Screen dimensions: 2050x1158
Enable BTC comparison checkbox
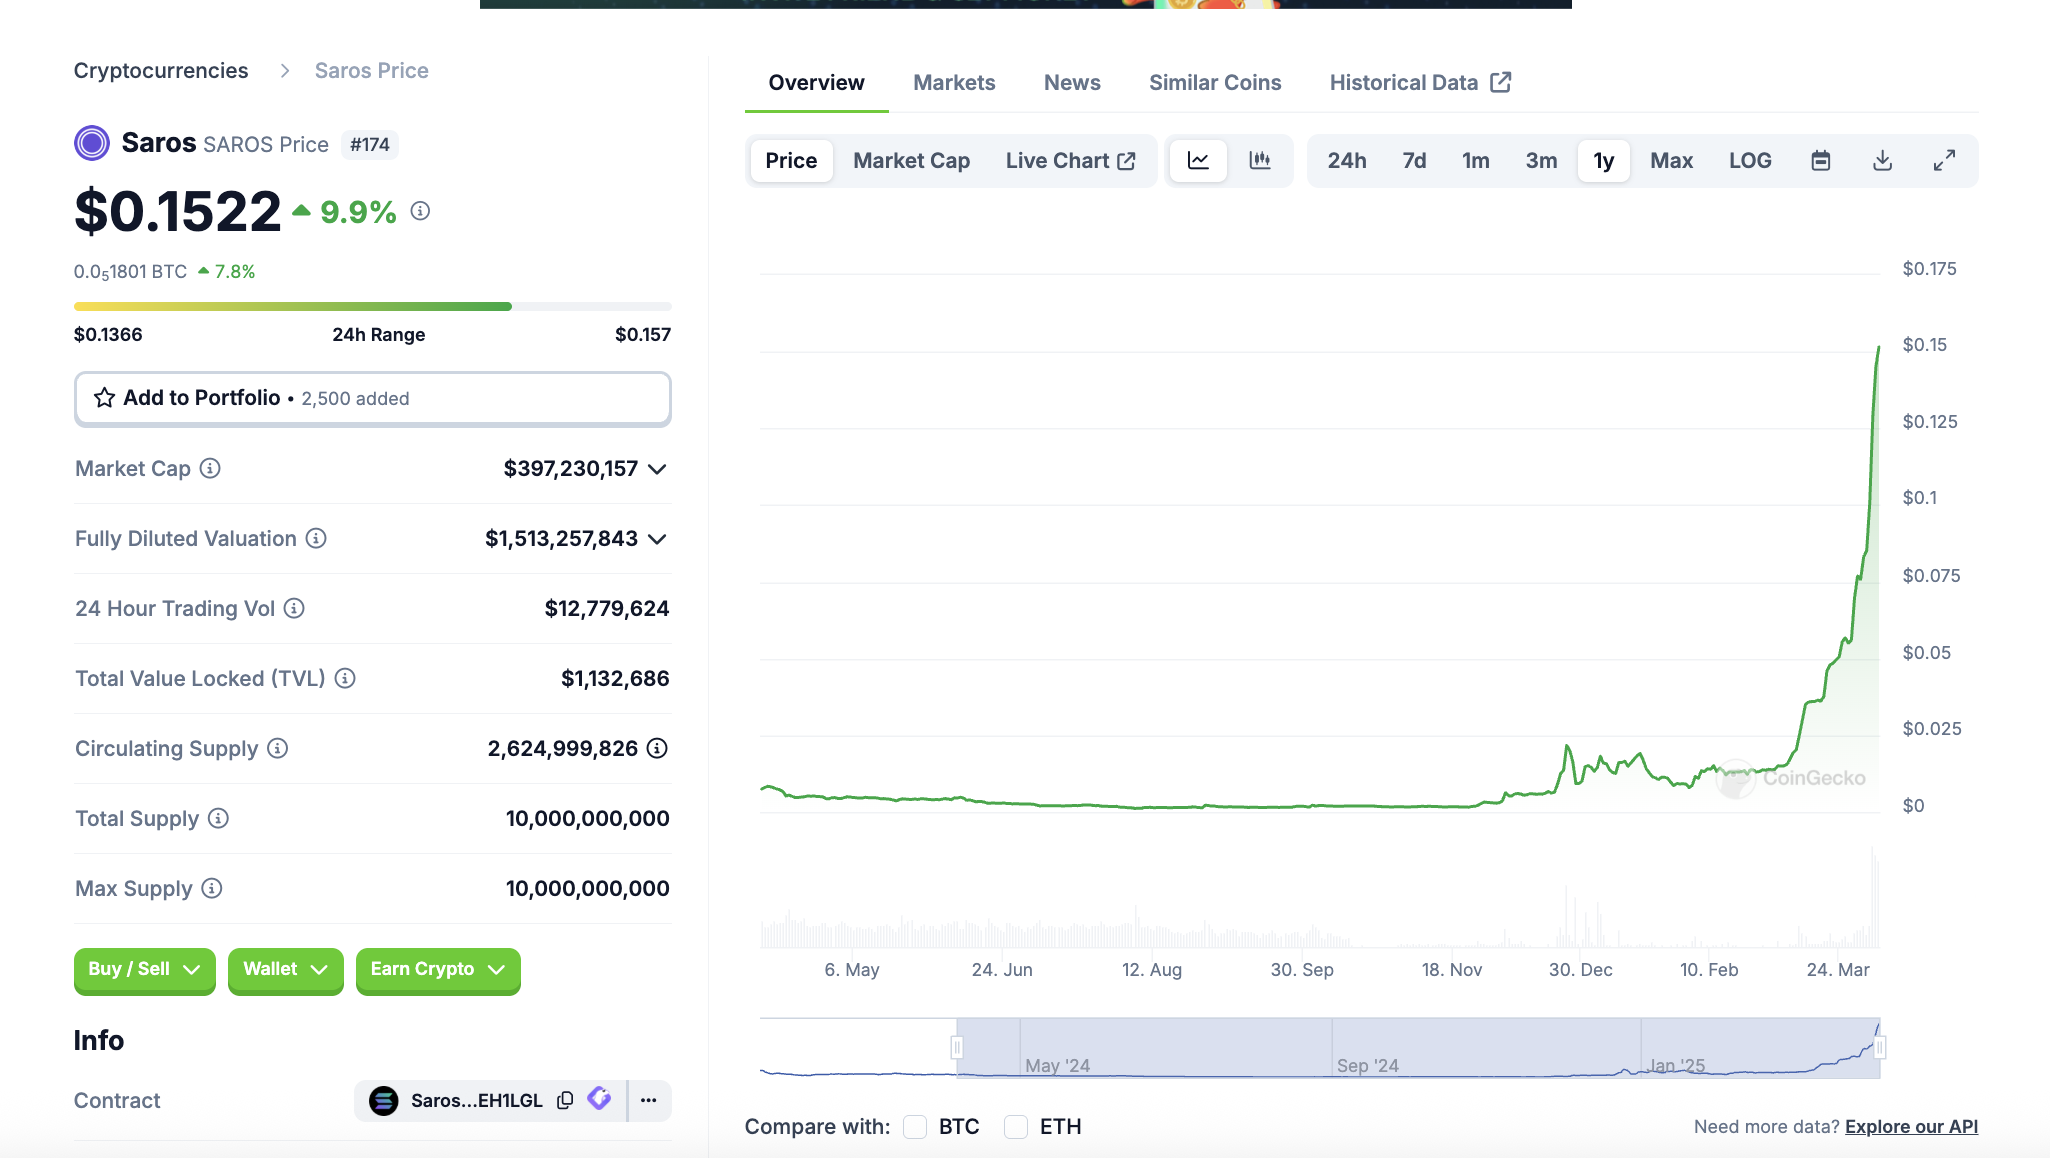pyautogui.click(x=915, y=1127)
